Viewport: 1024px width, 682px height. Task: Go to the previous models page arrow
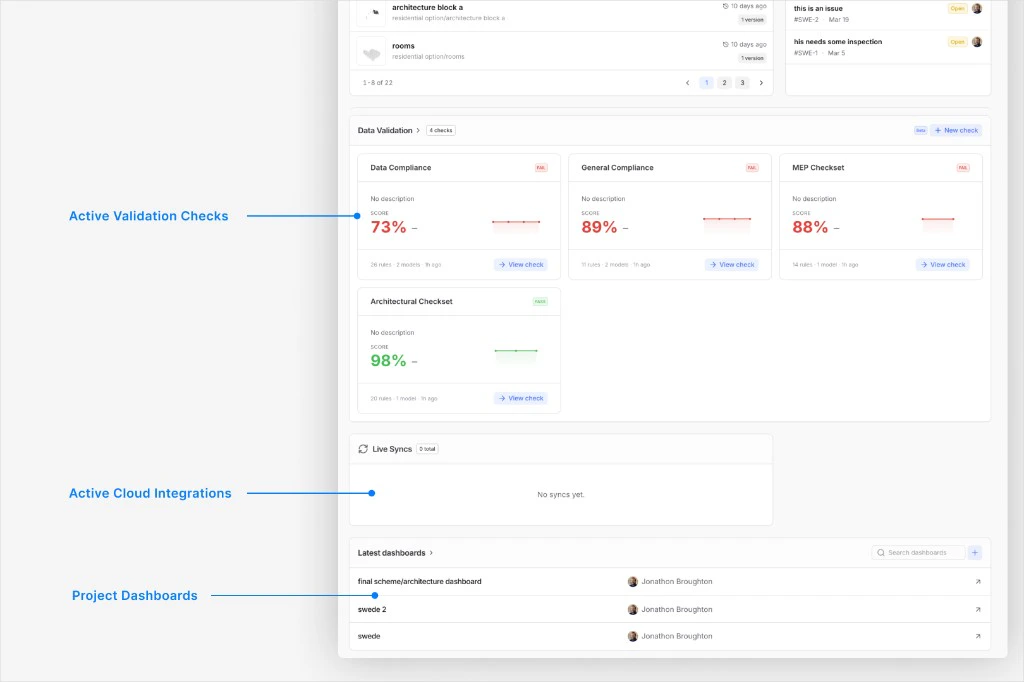(688, 83)
